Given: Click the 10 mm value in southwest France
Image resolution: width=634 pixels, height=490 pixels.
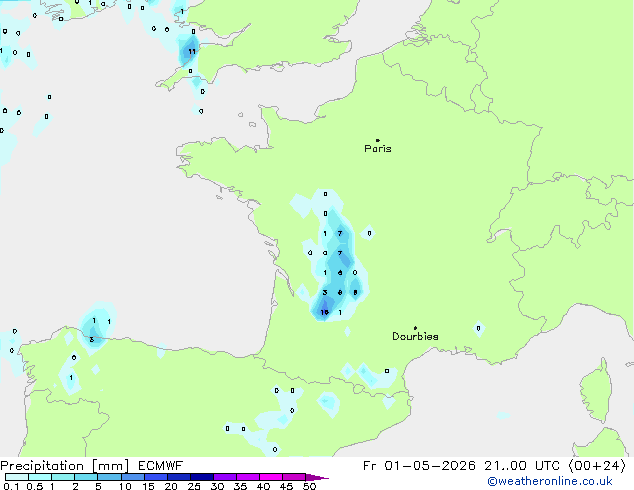Looking at the screenshot, I should click(324, 312).
